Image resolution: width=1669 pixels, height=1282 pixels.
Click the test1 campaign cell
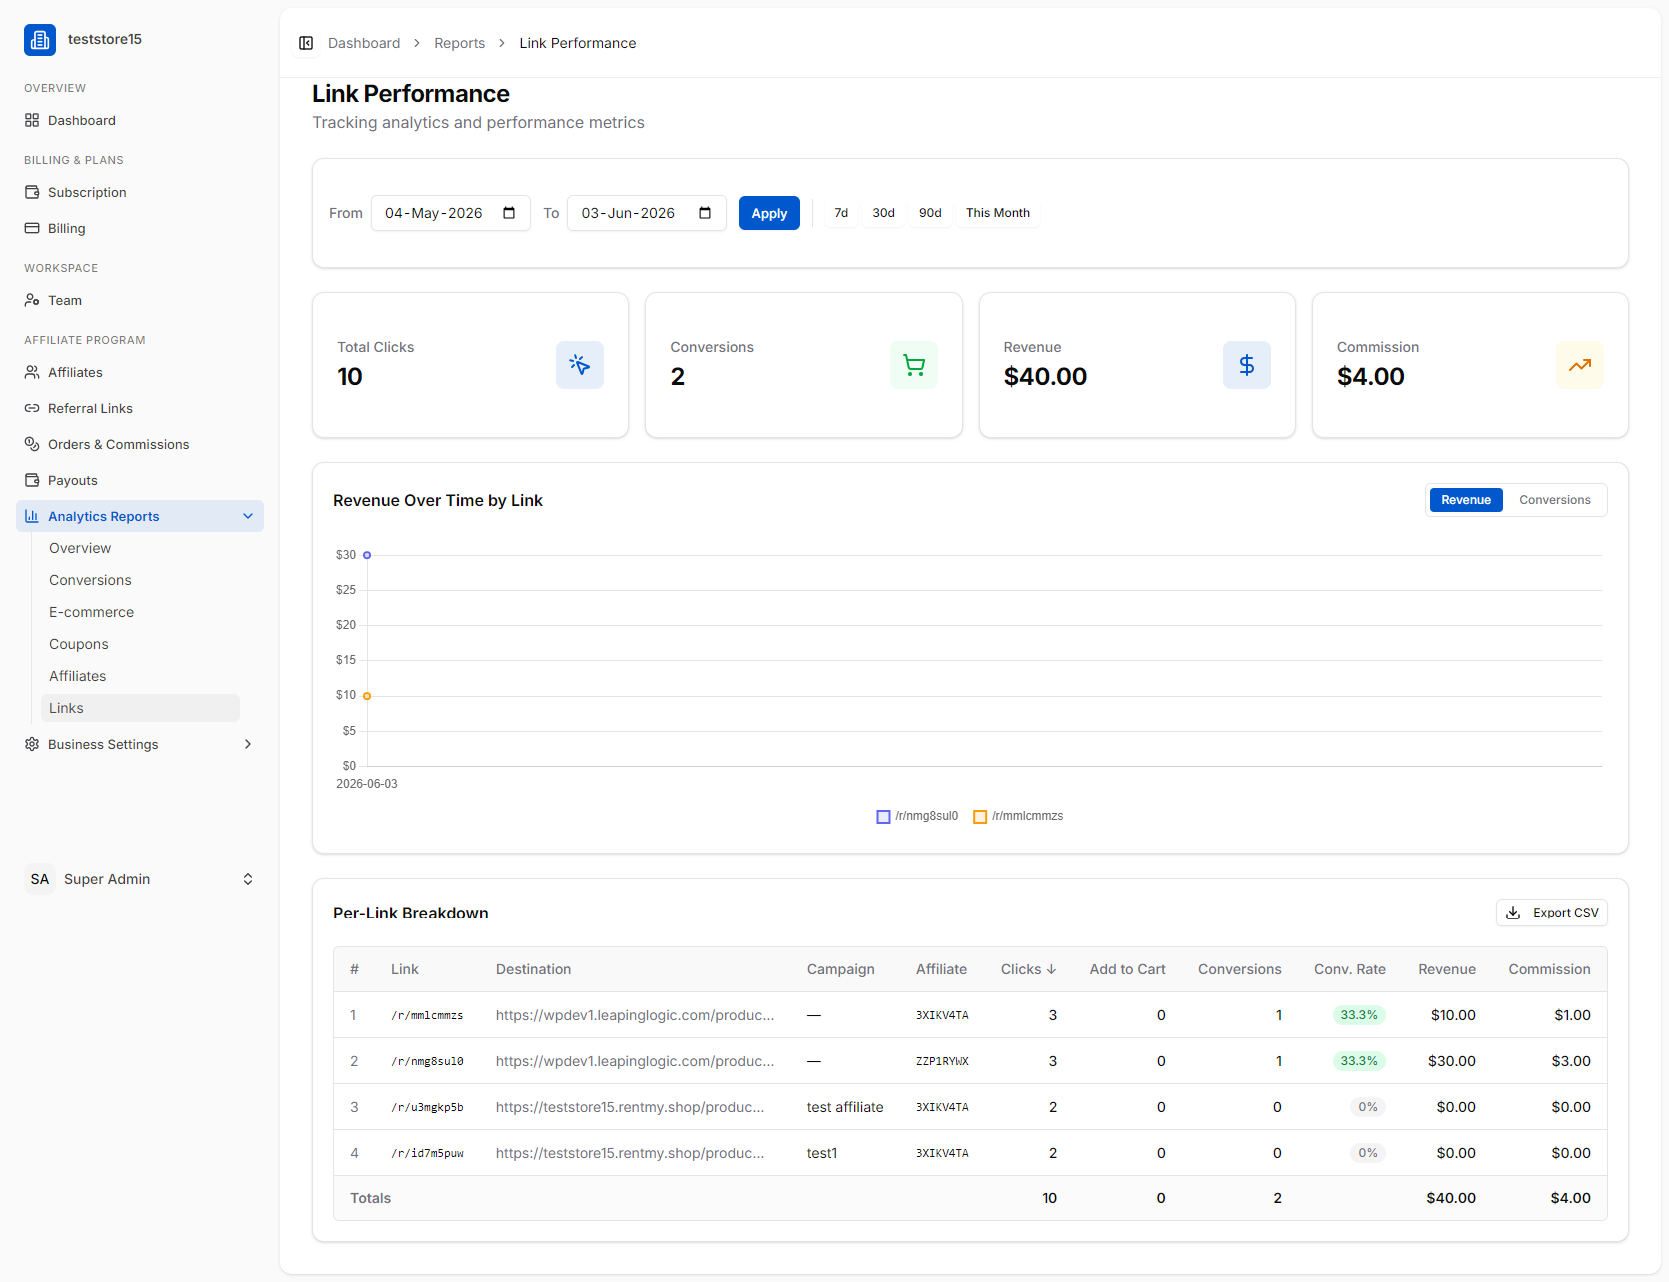822,1153
